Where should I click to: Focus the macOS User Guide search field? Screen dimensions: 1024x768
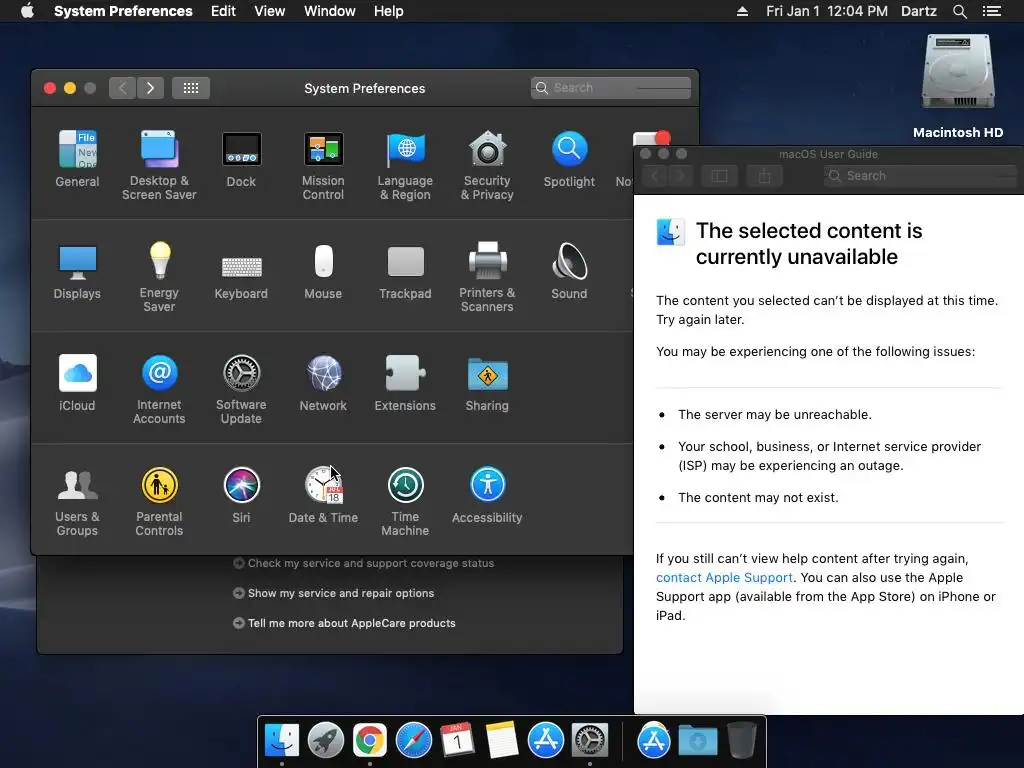[920, 176]
